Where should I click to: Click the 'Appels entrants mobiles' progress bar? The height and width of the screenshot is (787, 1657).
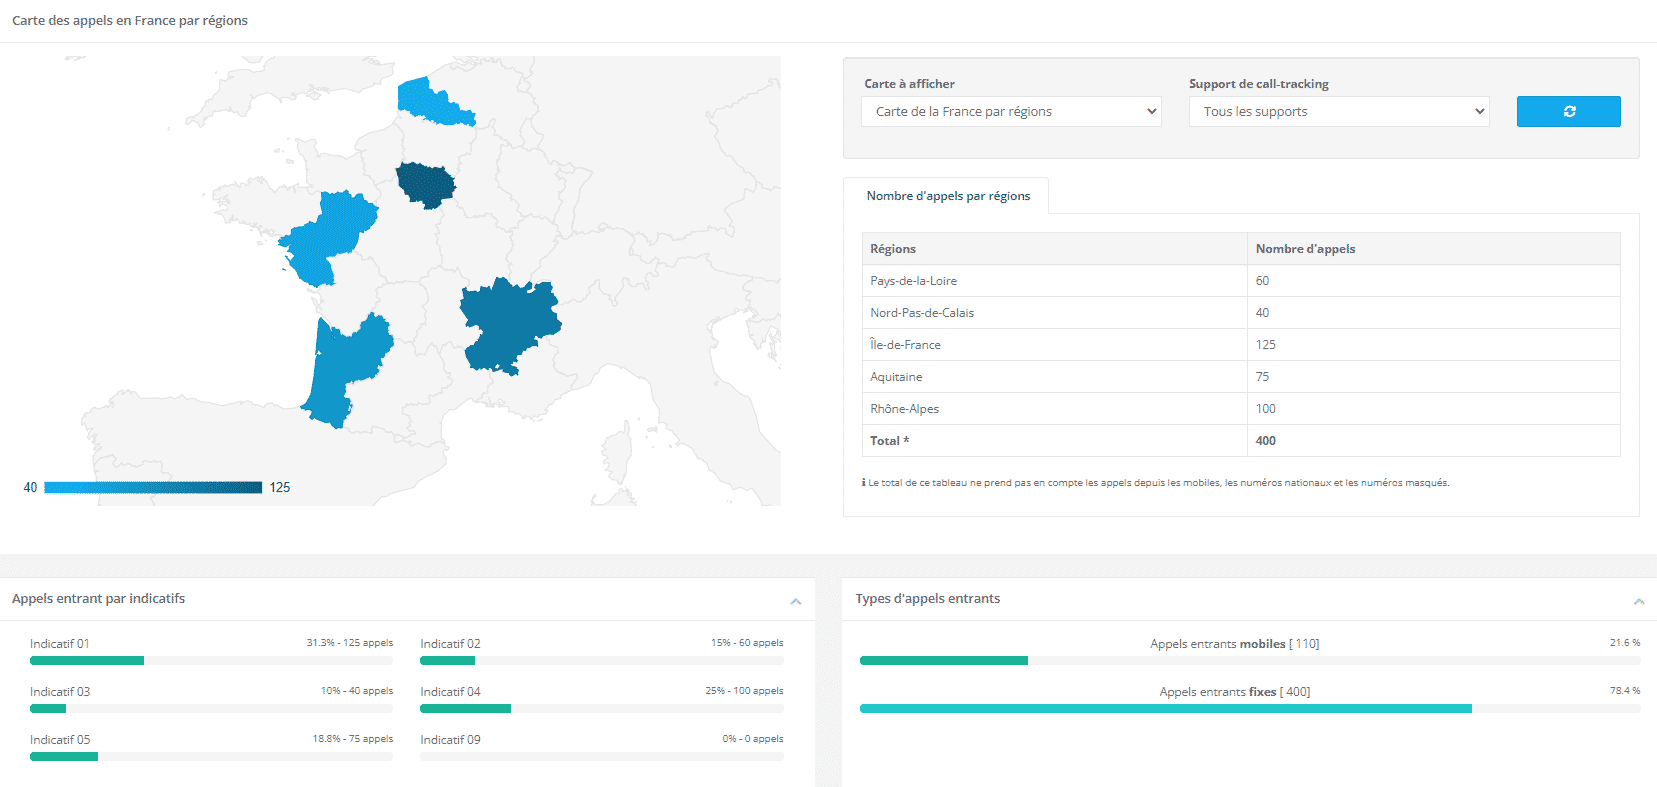(1250, 660)
